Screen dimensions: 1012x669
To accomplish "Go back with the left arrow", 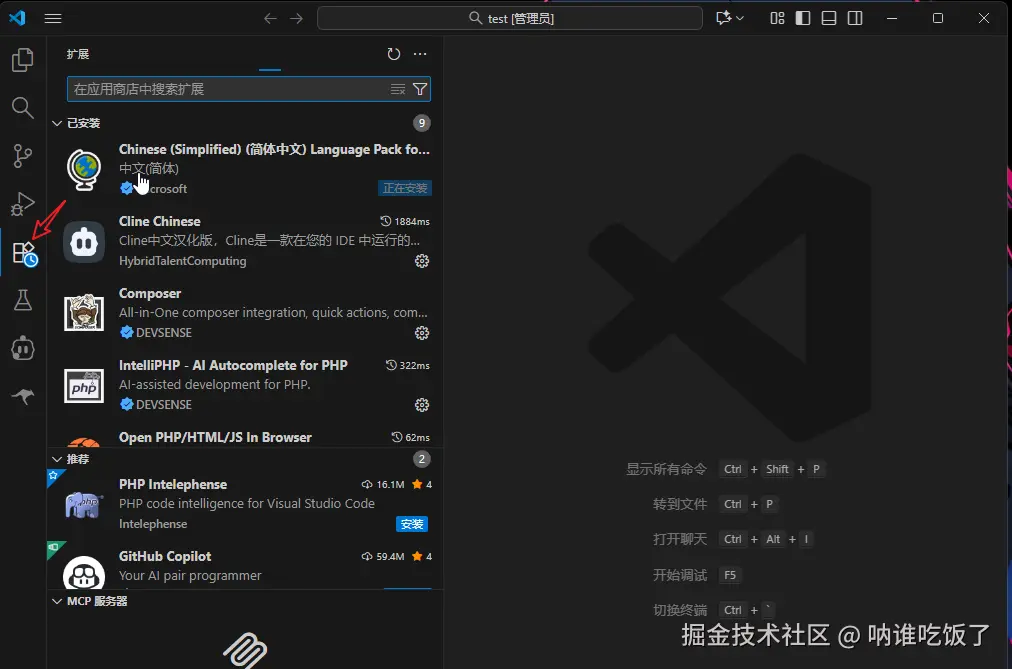I will coord(270,18).
